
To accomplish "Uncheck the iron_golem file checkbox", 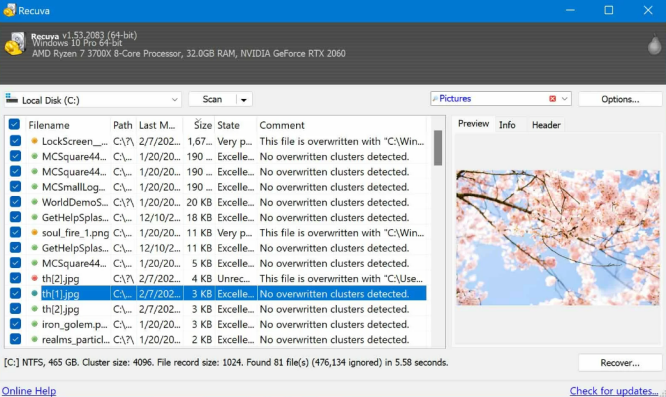I will click(x=15, y=324).
